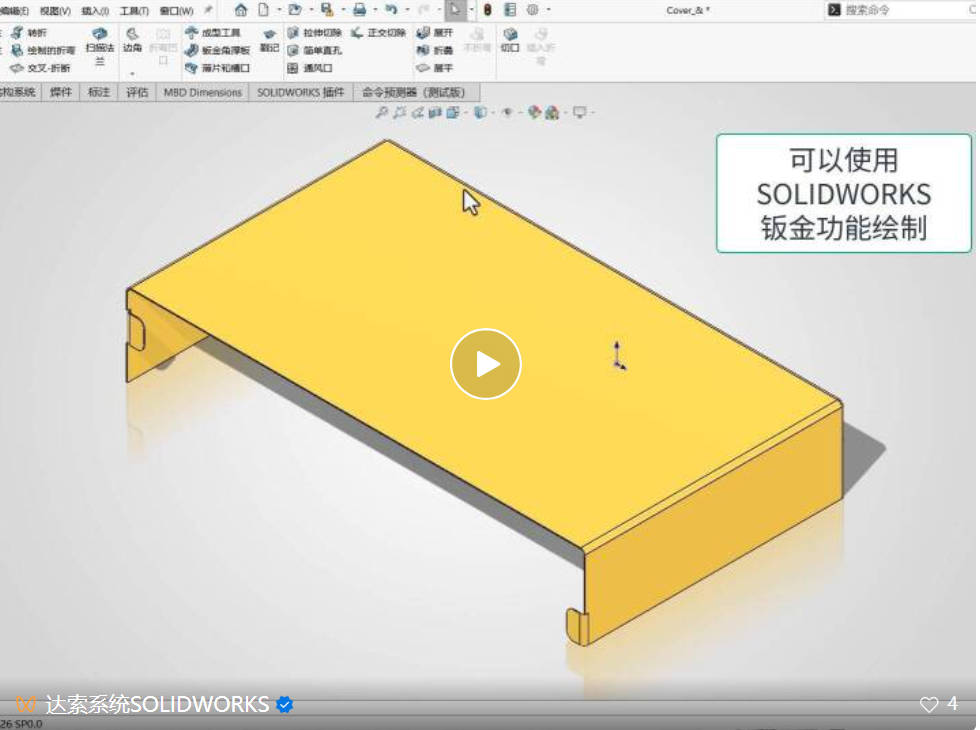Save the part with the Save icon
Image resolution: width=980 pixels, height=730 pixels.
(327, 9)
